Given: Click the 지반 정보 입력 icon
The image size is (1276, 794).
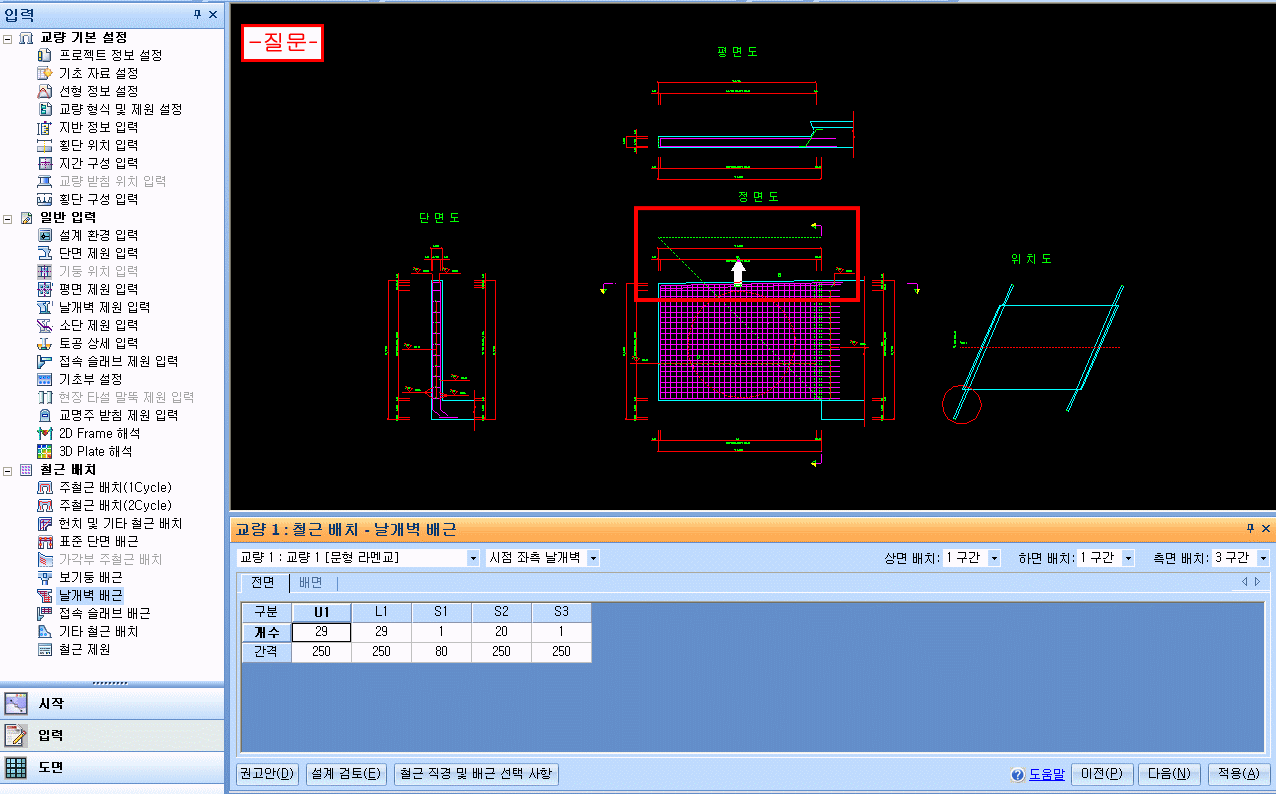Looking at the screenshot, I should pos(44,127).
